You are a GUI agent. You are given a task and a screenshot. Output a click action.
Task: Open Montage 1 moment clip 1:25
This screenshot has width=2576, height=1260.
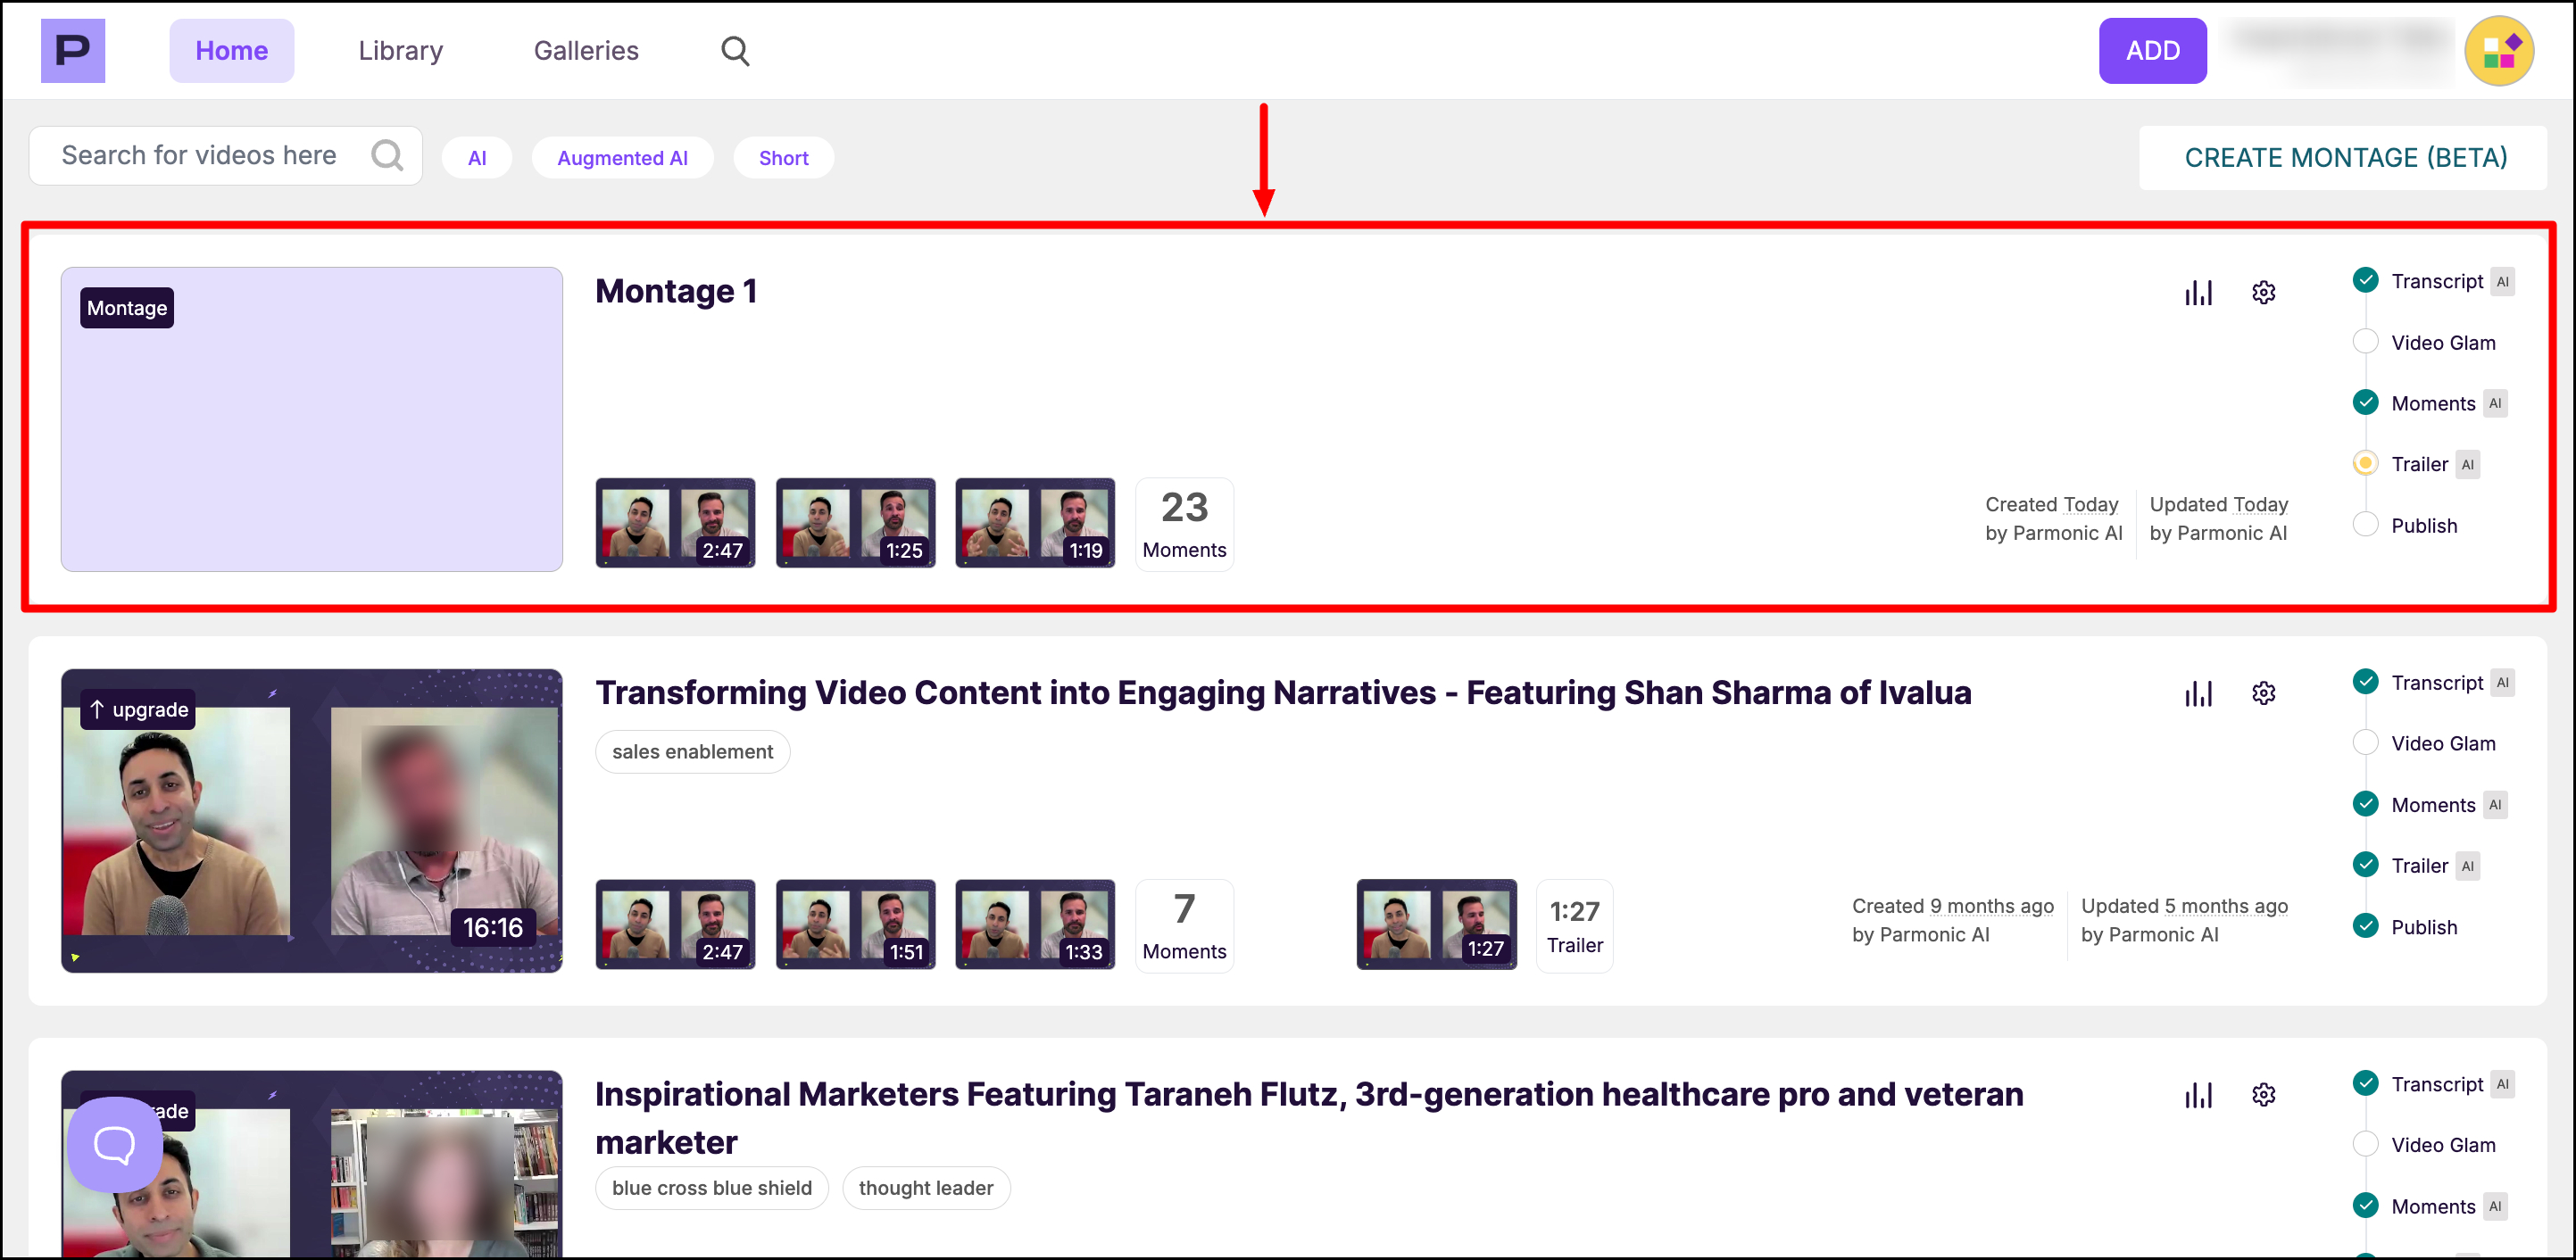click(855, 523)
